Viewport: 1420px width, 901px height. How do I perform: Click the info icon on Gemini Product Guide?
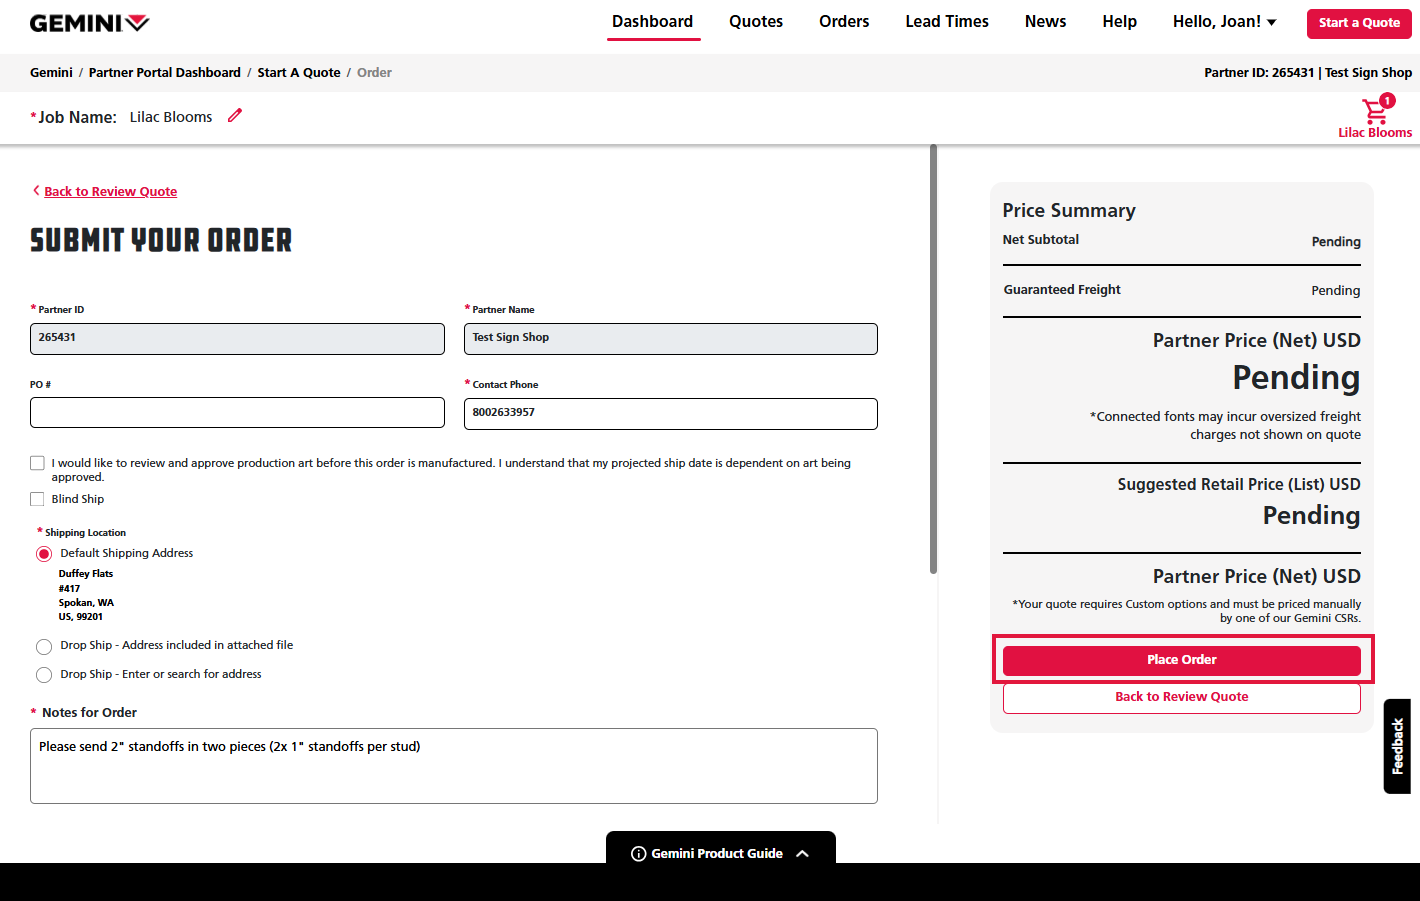pos(638,854)
